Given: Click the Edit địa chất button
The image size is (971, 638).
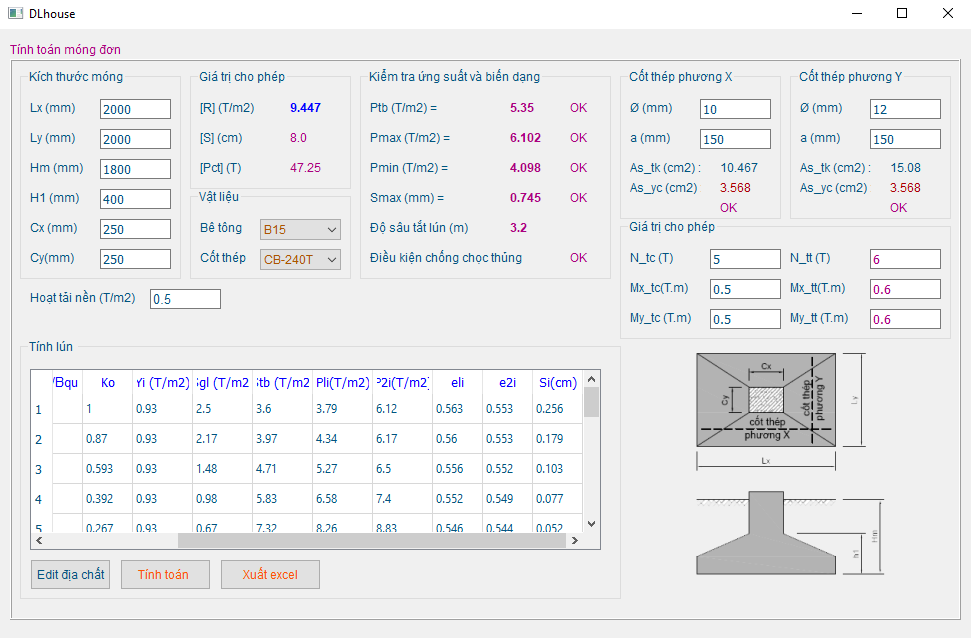Looking at the screenshot, I should coord(70,575).
